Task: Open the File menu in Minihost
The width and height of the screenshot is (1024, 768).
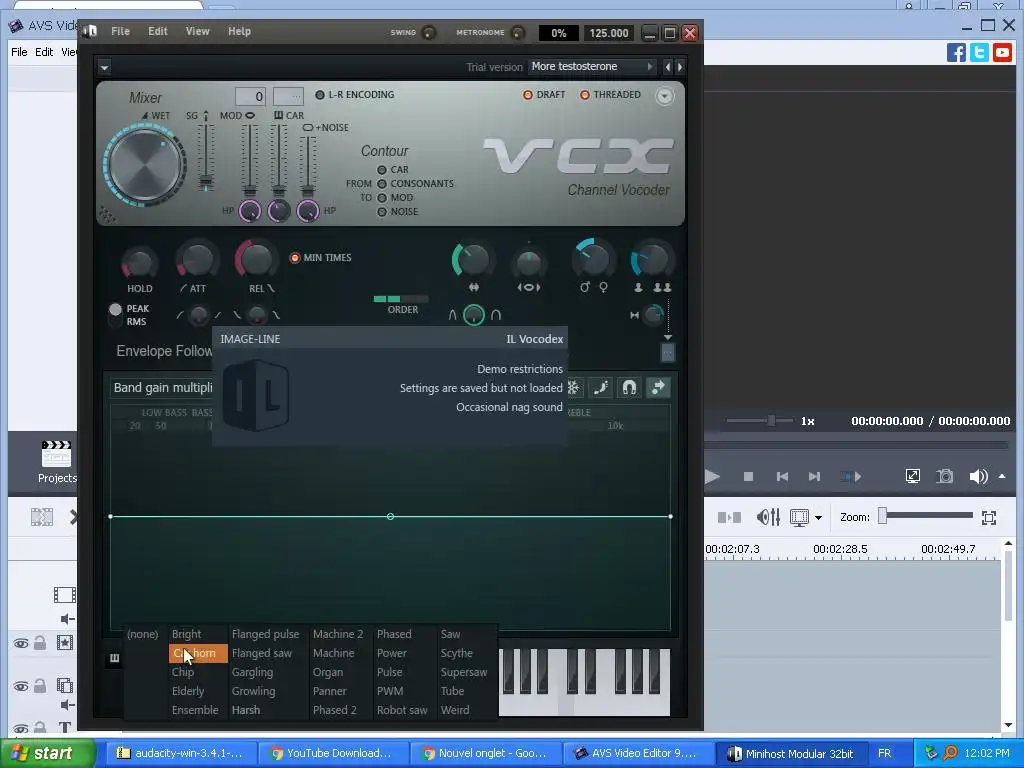Action: point(120,31)
